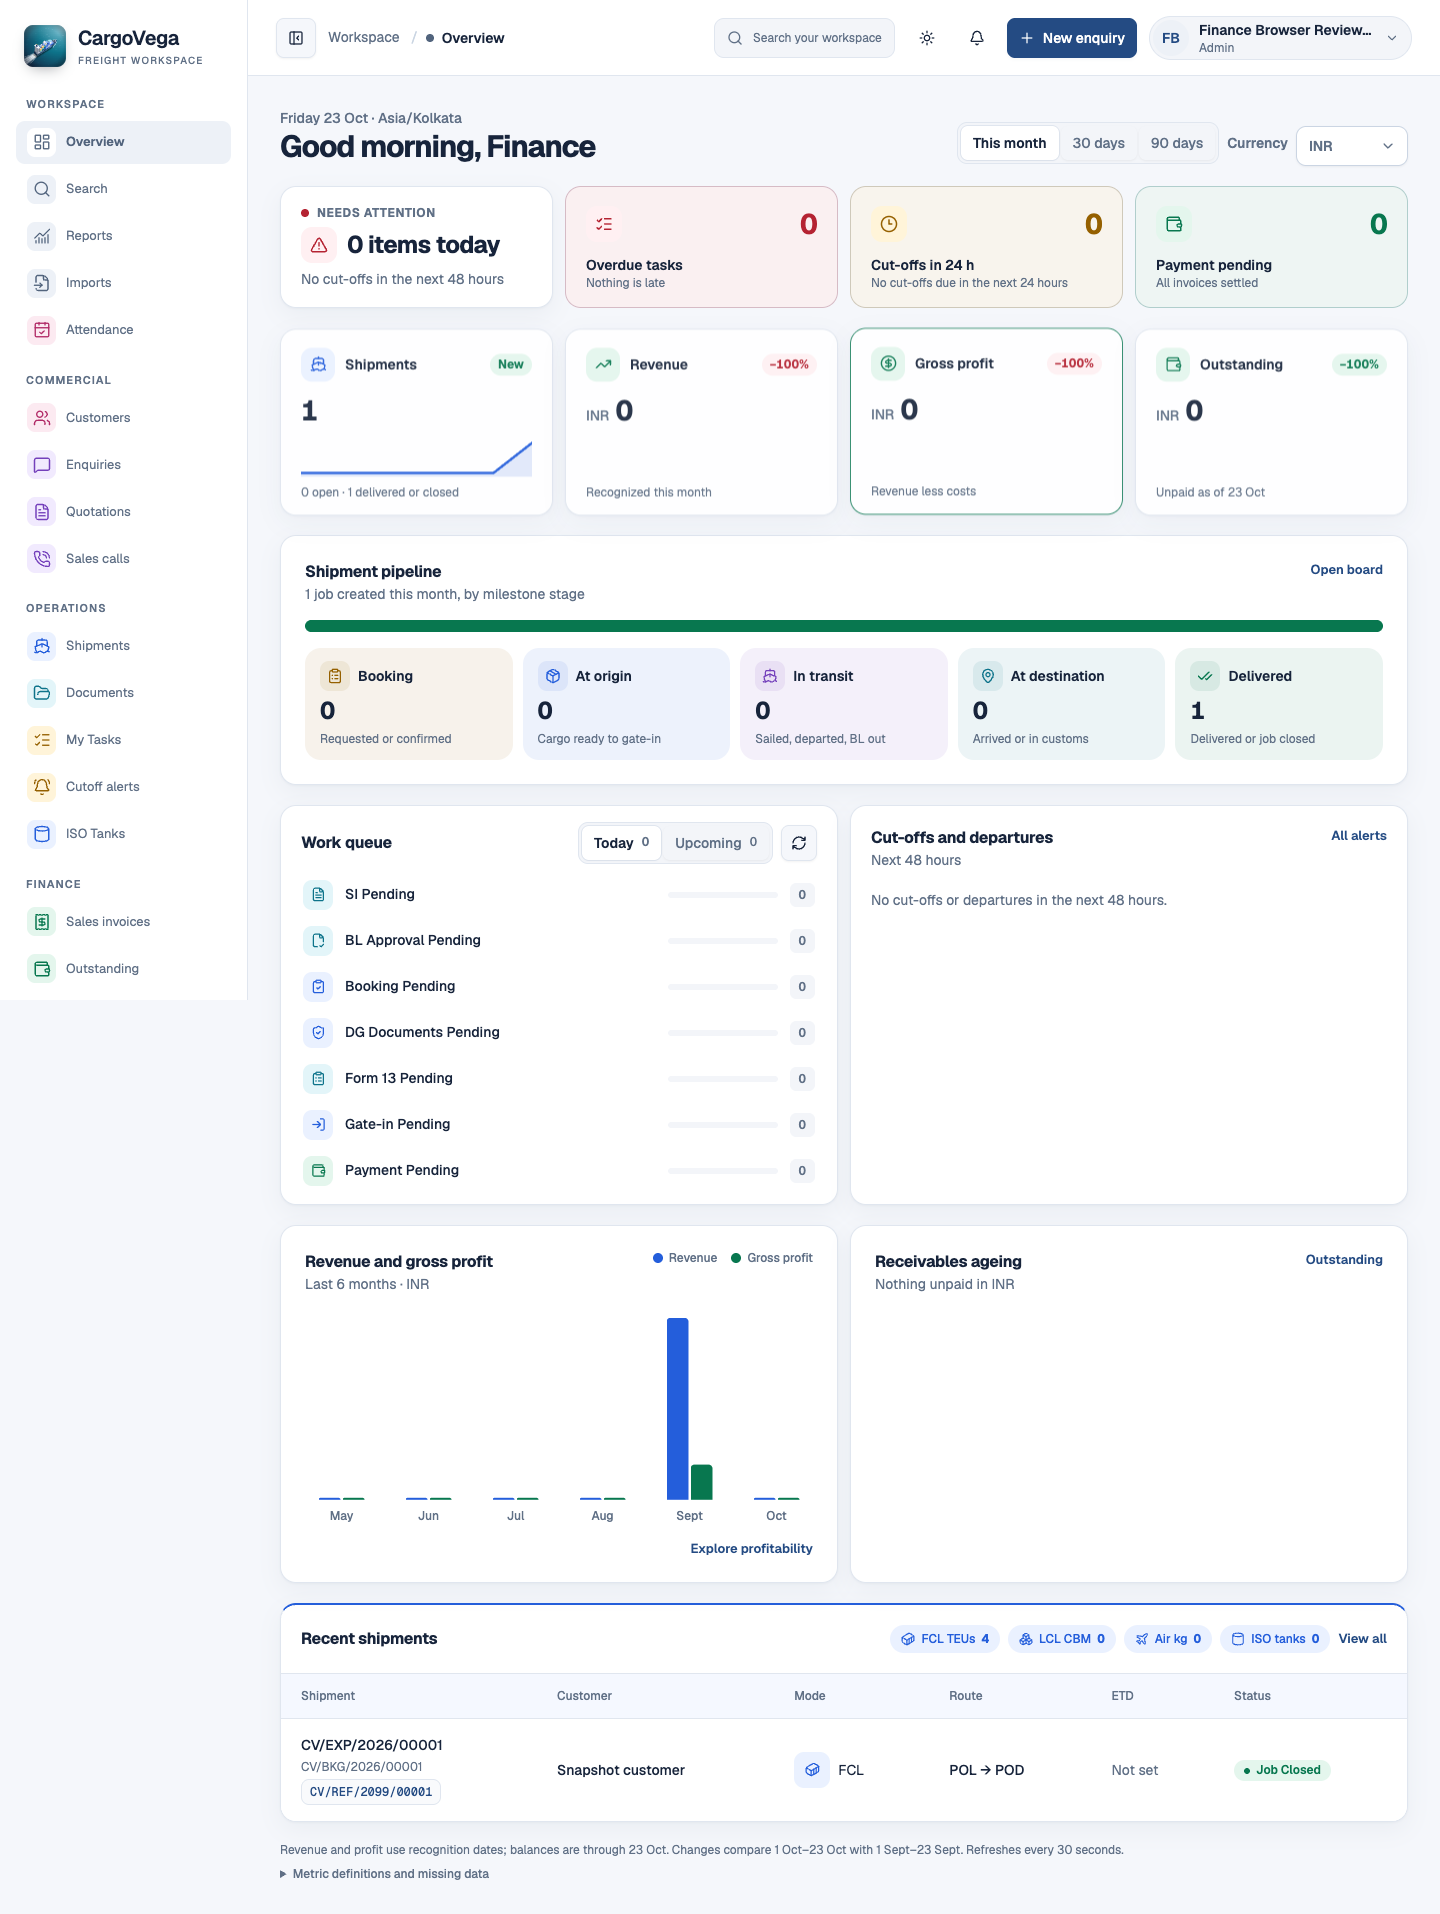Open the In transit stage card
The width and height of the screenshot is (1440, 1914).
point(844,704)
